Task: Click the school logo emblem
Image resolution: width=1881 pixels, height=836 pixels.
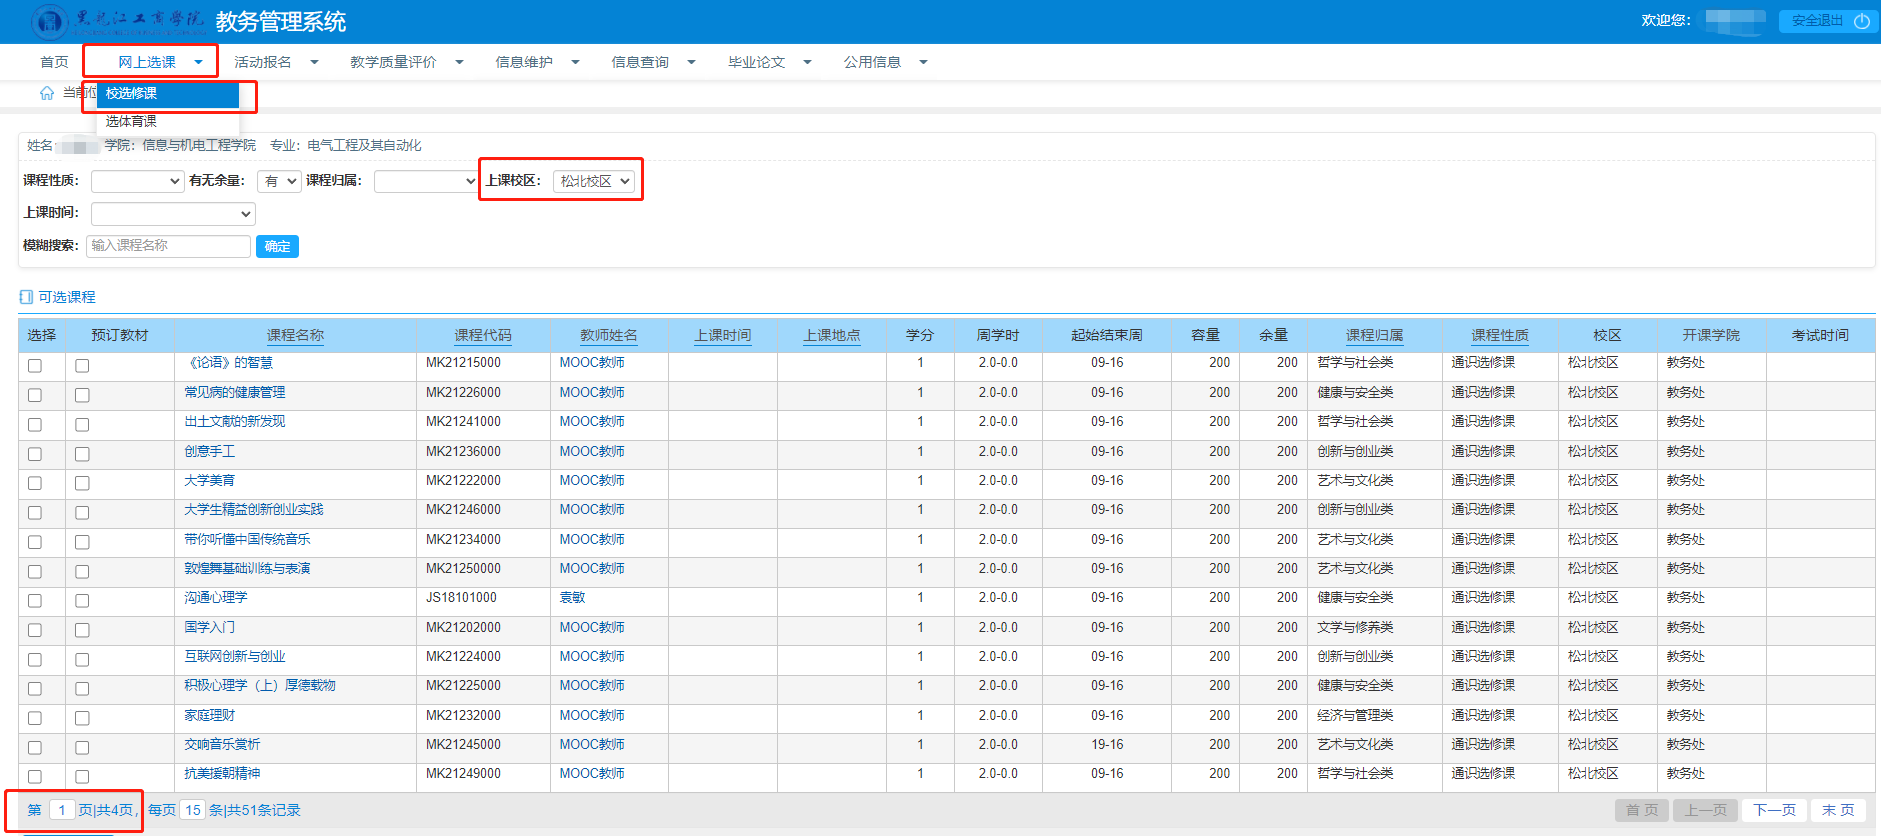Action: click(x=49, y=21)
